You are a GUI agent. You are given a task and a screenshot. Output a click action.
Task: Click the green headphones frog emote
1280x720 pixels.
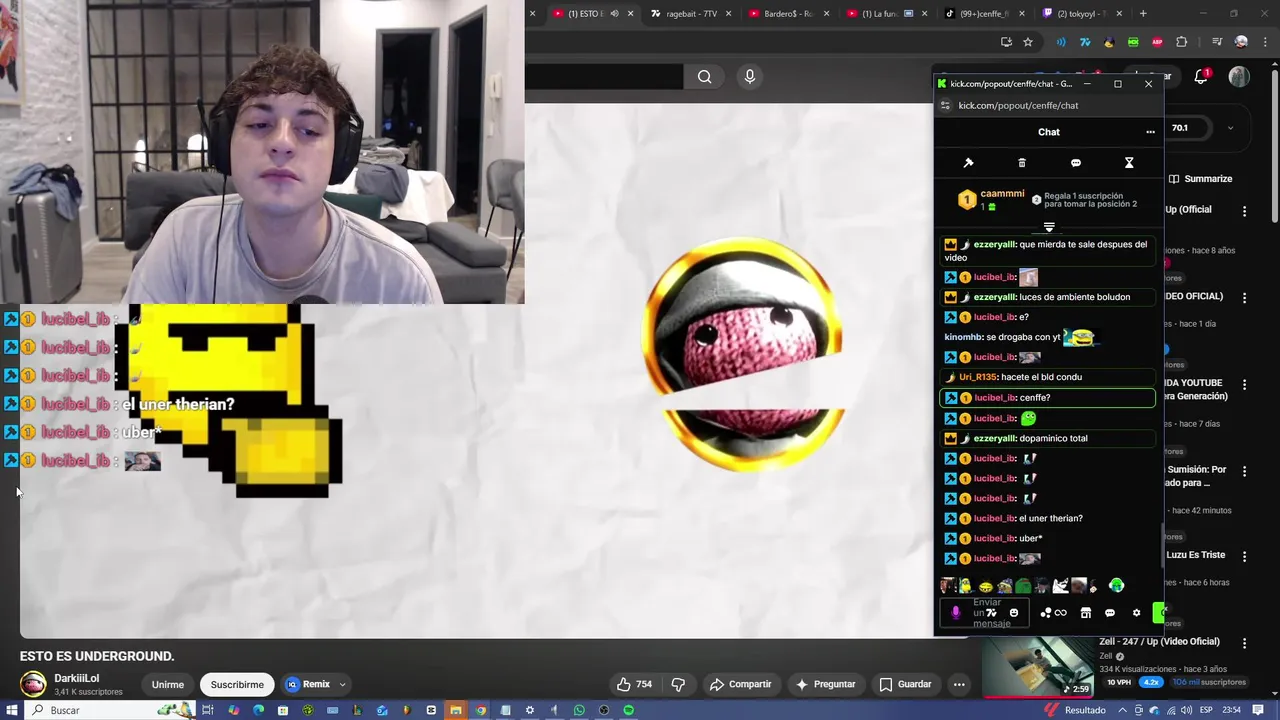[x=1116, y=585]
